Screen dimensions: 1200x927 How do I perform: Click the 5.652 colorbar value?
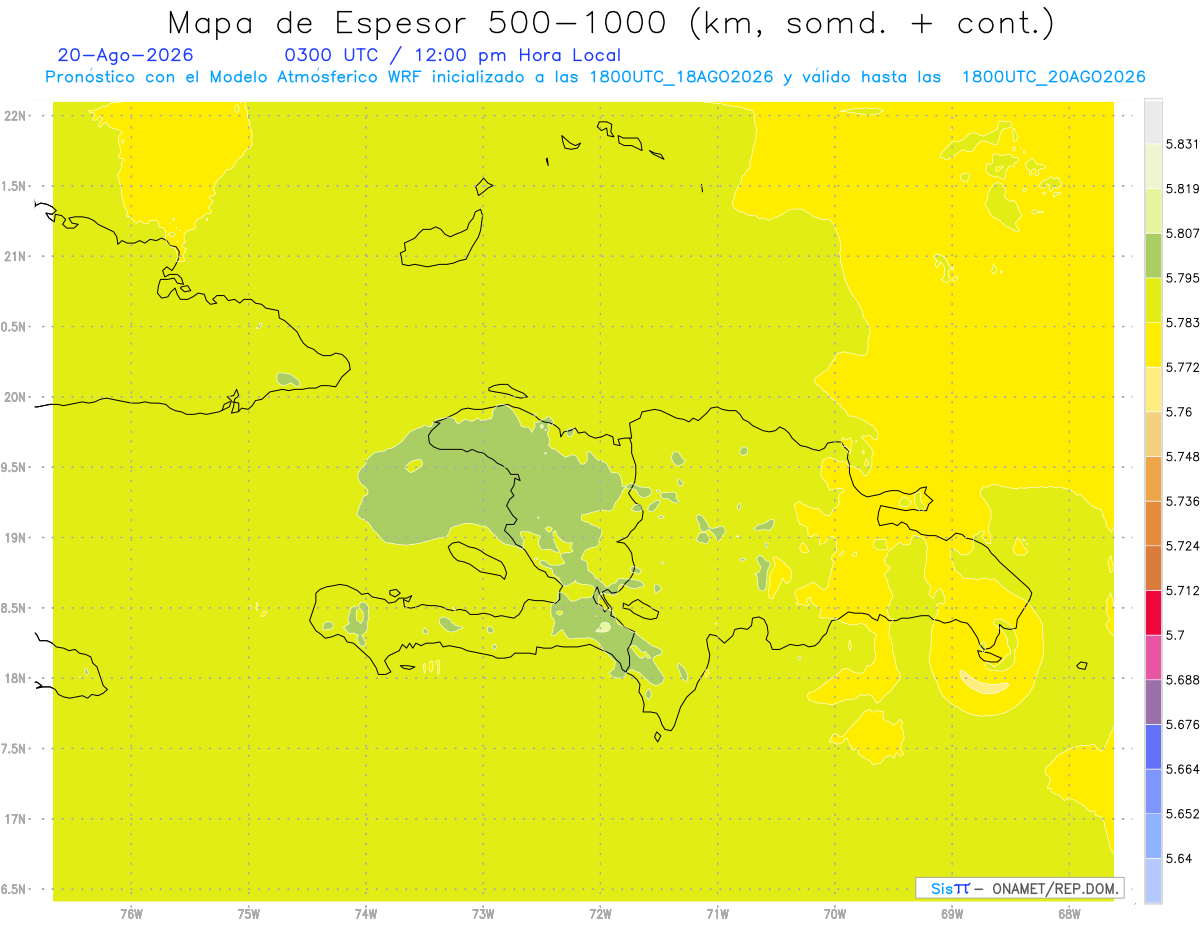[x=1183, y=813]
